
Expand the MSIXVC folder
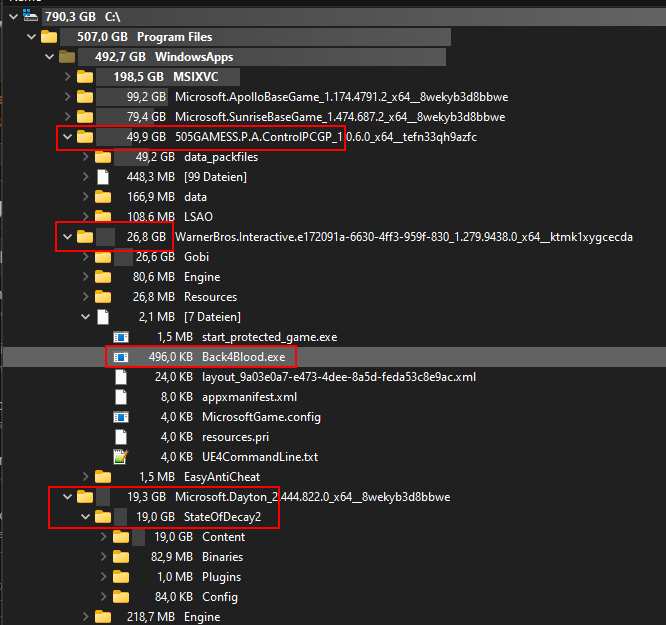(x=68, y=76)
